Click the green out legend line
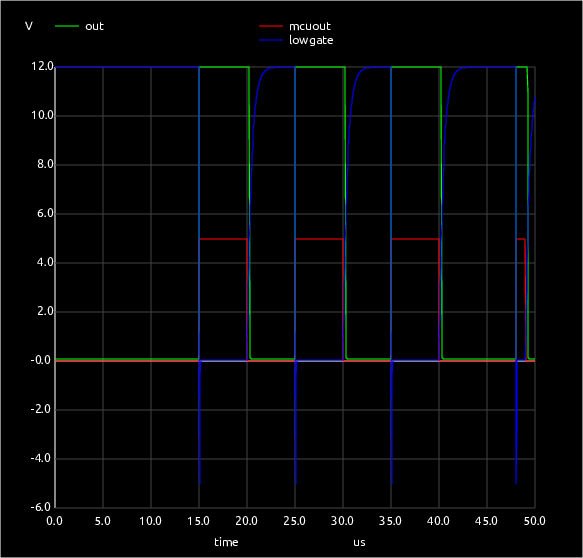This screenshot has height=558, width=583. click(67, 26)
